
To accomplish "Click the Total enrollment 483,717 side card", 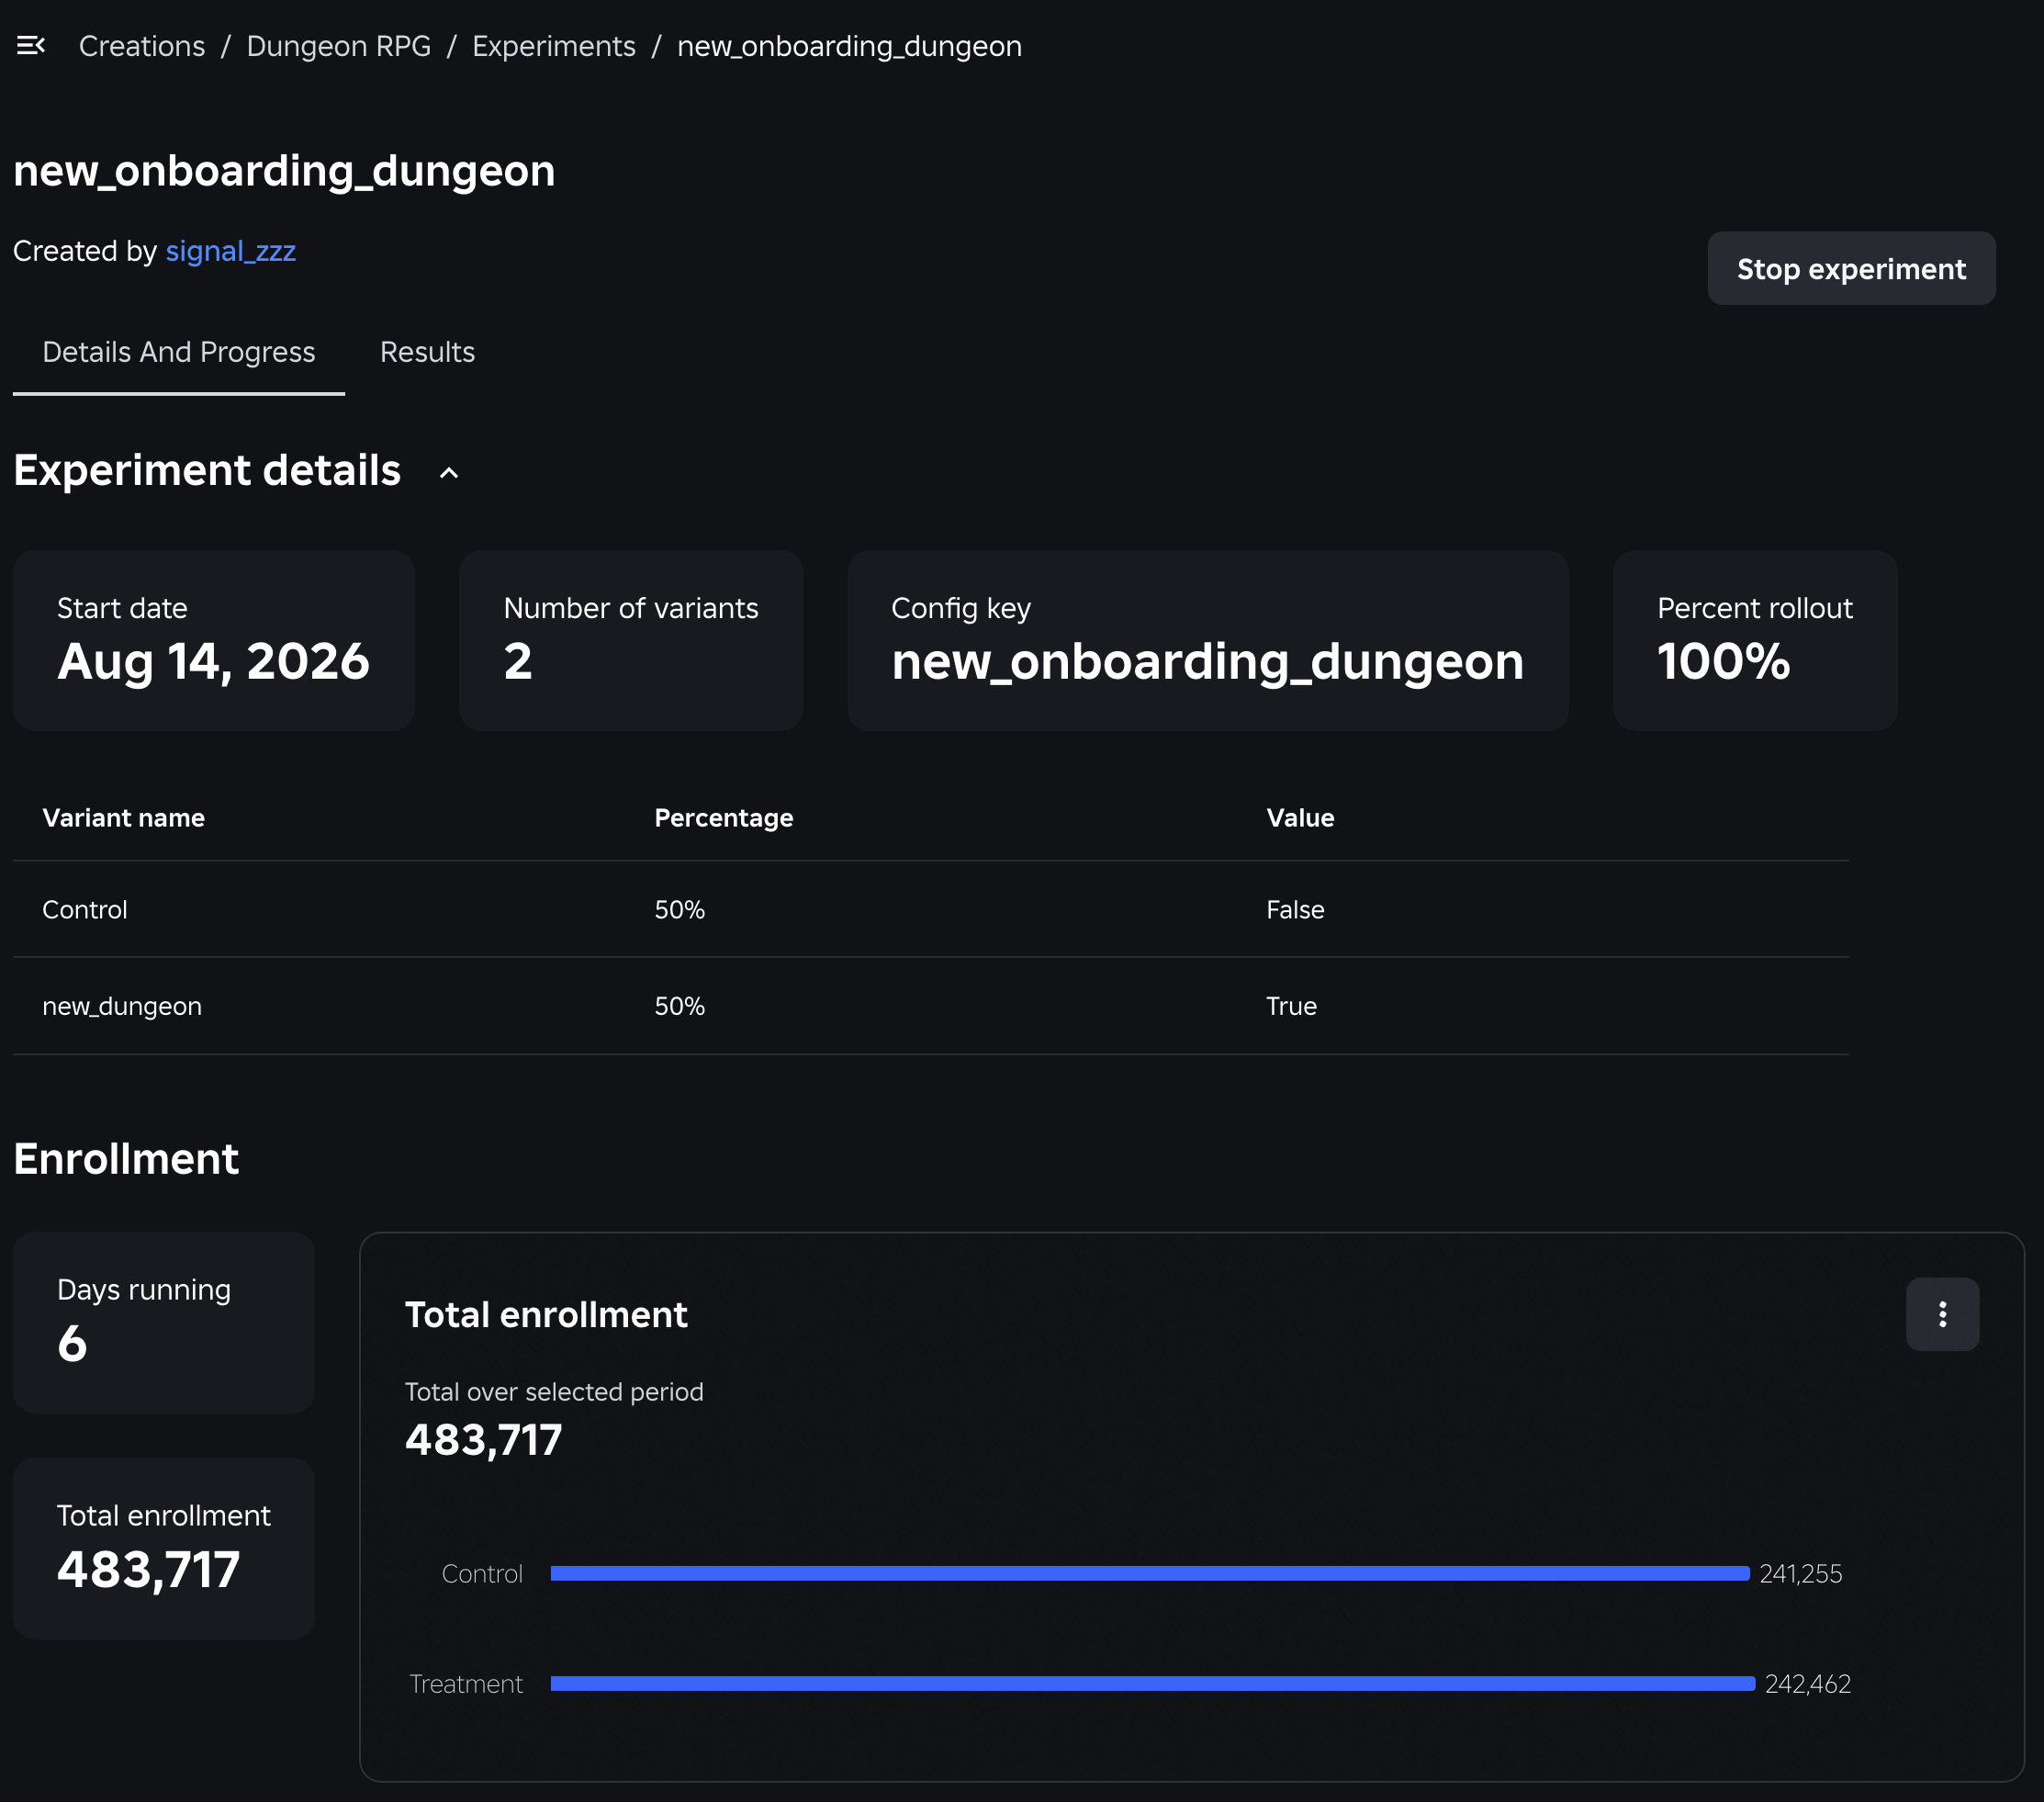I will click(164, 1548).
